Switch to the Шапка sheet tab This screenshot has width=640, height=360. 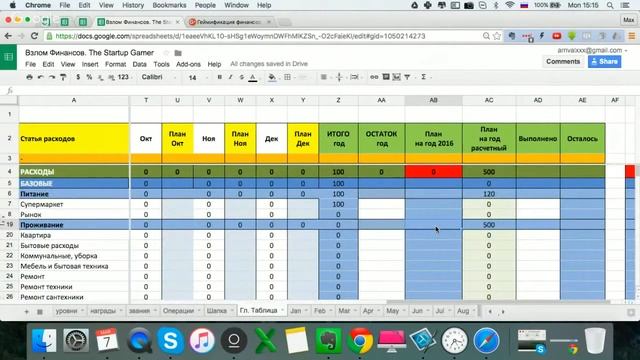pyautogui.click(x=217, y=311)
